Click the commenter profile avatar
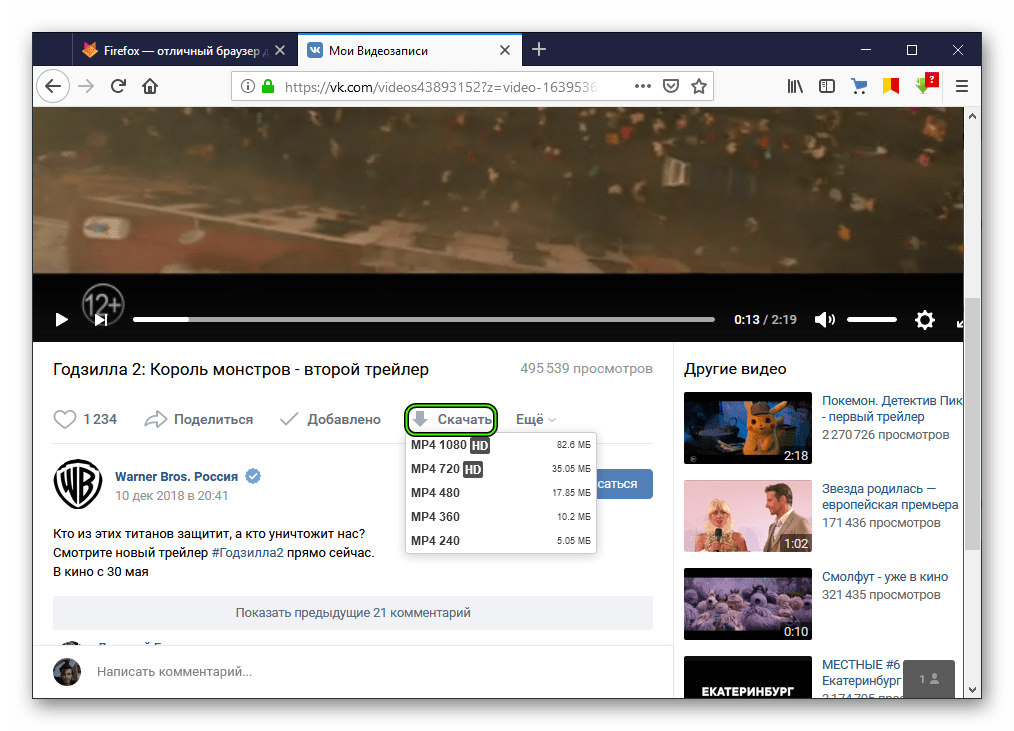Image resolution: width=1014 pixels, height=731 pixels. (67, 672)
